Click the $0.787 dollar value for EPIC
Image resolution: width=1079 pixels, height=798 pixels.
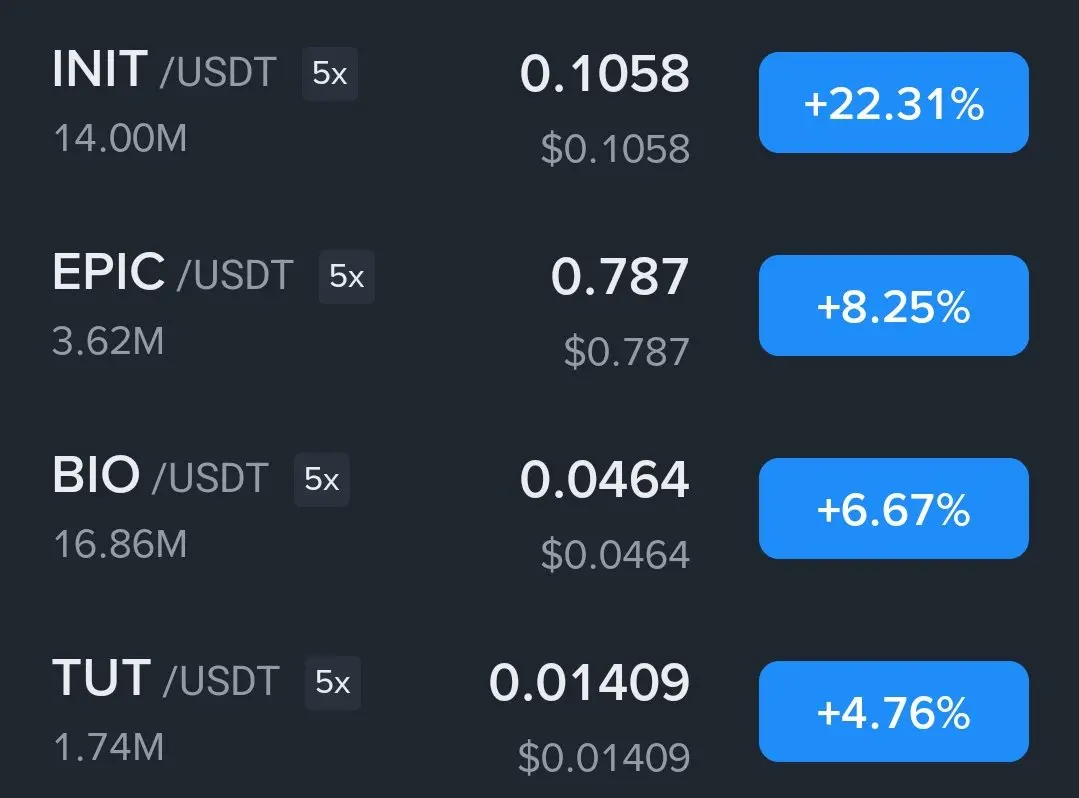(x=626, y=352)
